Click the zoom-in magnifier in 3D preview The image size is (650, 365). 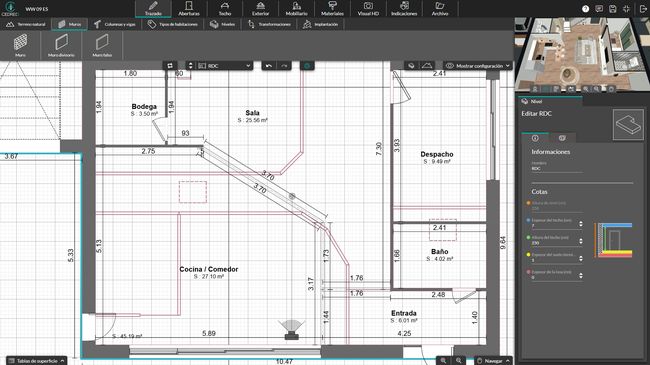[x=596, y=89]
